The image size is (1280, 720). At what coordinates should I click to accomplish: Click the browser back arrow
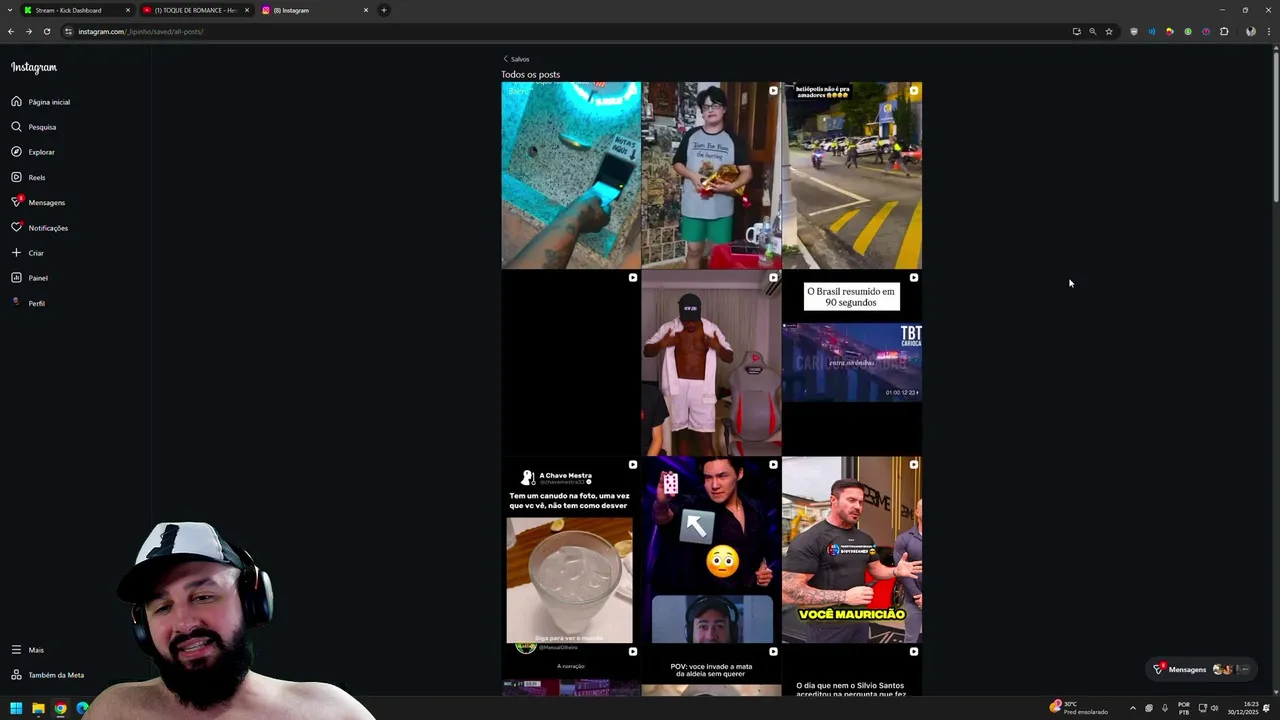coord(11,31)
